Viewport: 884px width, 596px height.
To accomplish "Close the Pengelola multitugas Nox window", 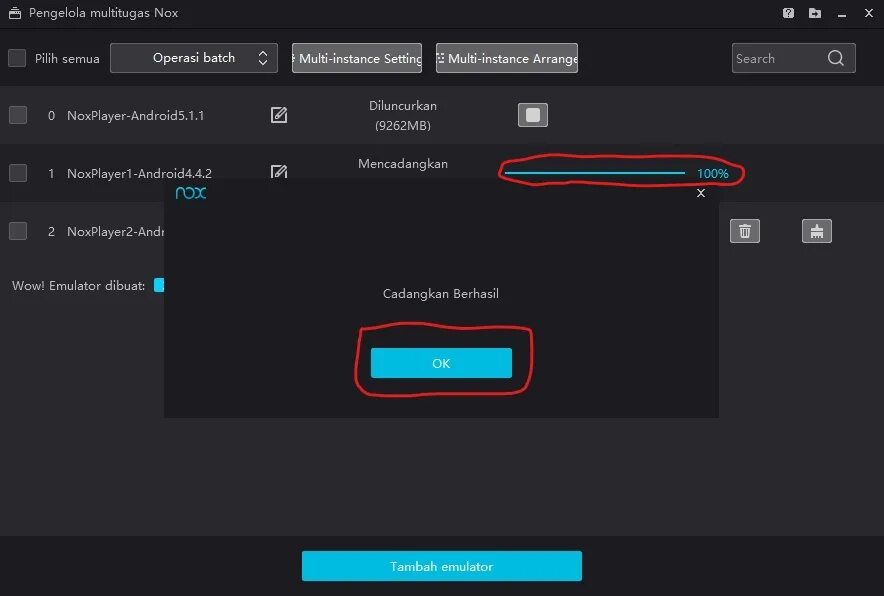I will click(x=869, y=13).
